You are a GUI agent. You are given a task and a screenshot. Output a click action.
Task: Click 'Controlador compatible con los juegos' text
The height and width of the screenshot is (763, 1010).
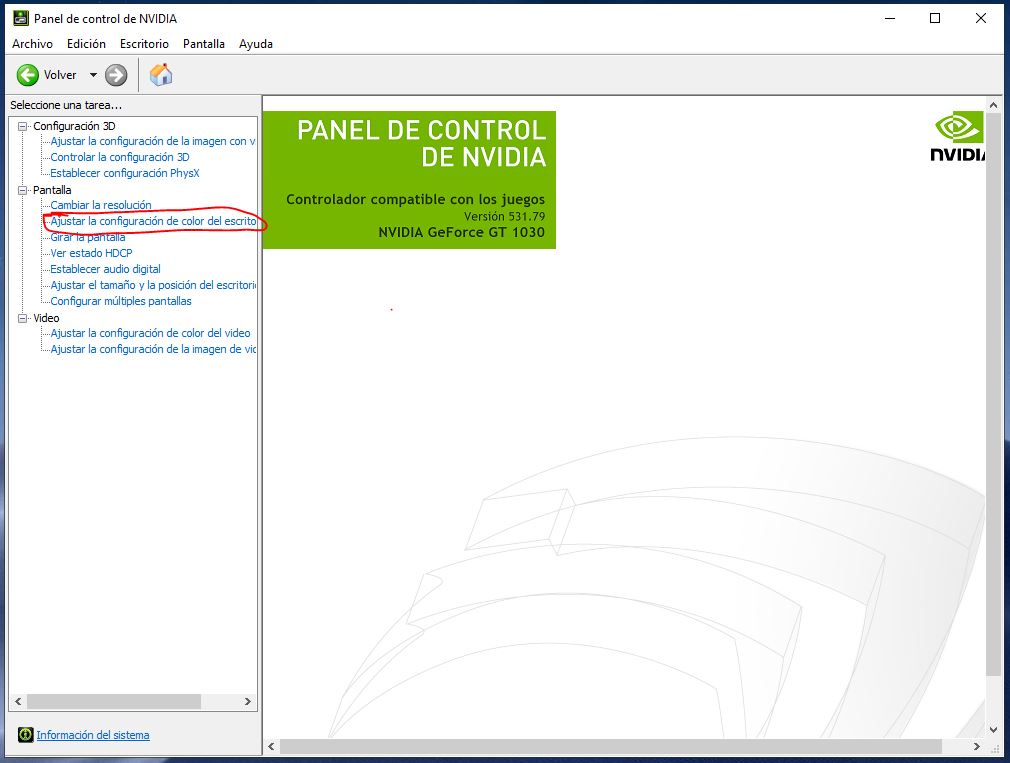(415, 200)
